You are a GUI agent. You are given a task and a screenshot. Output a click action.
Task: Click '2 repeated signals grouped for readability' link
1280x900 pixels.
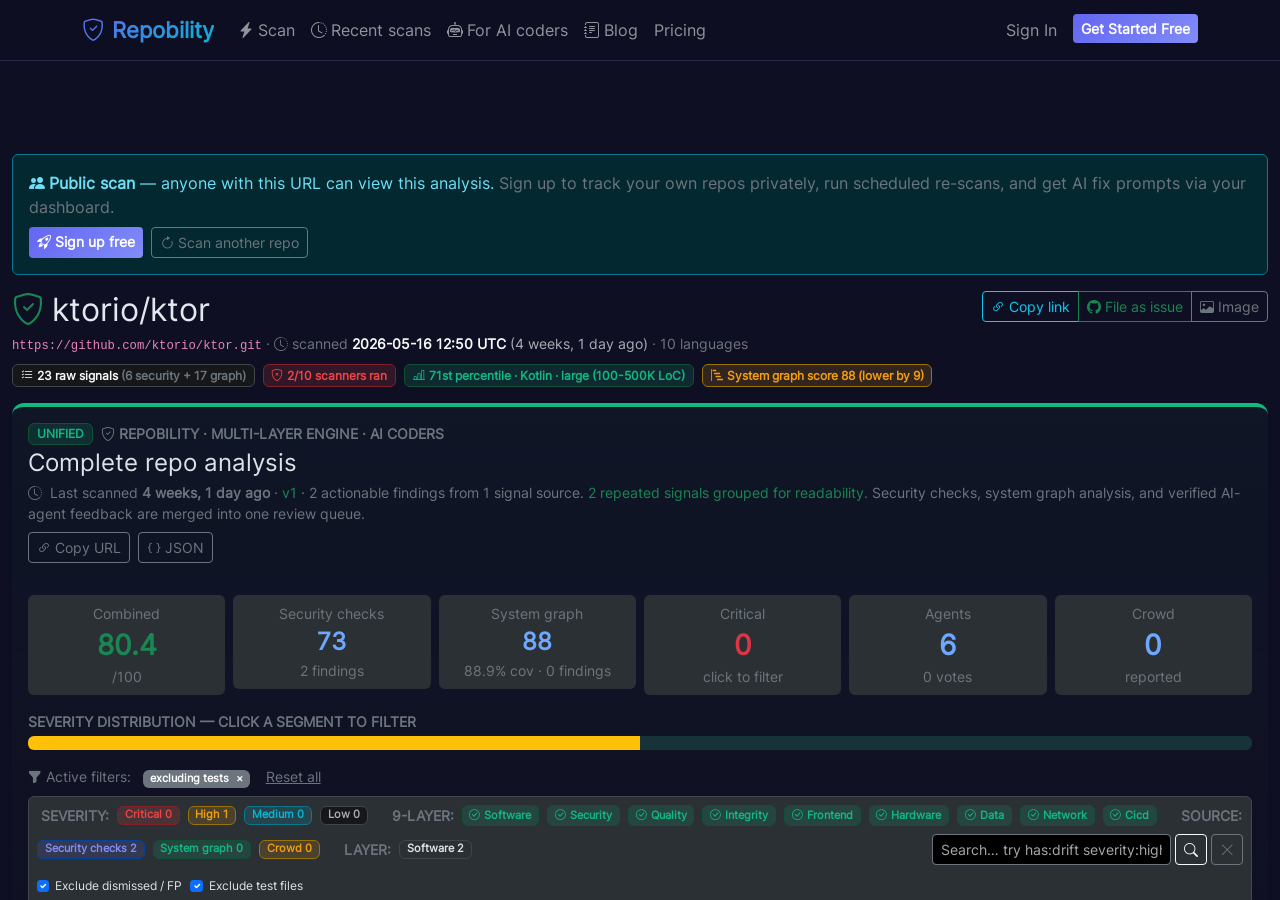(x=726, y=492)
